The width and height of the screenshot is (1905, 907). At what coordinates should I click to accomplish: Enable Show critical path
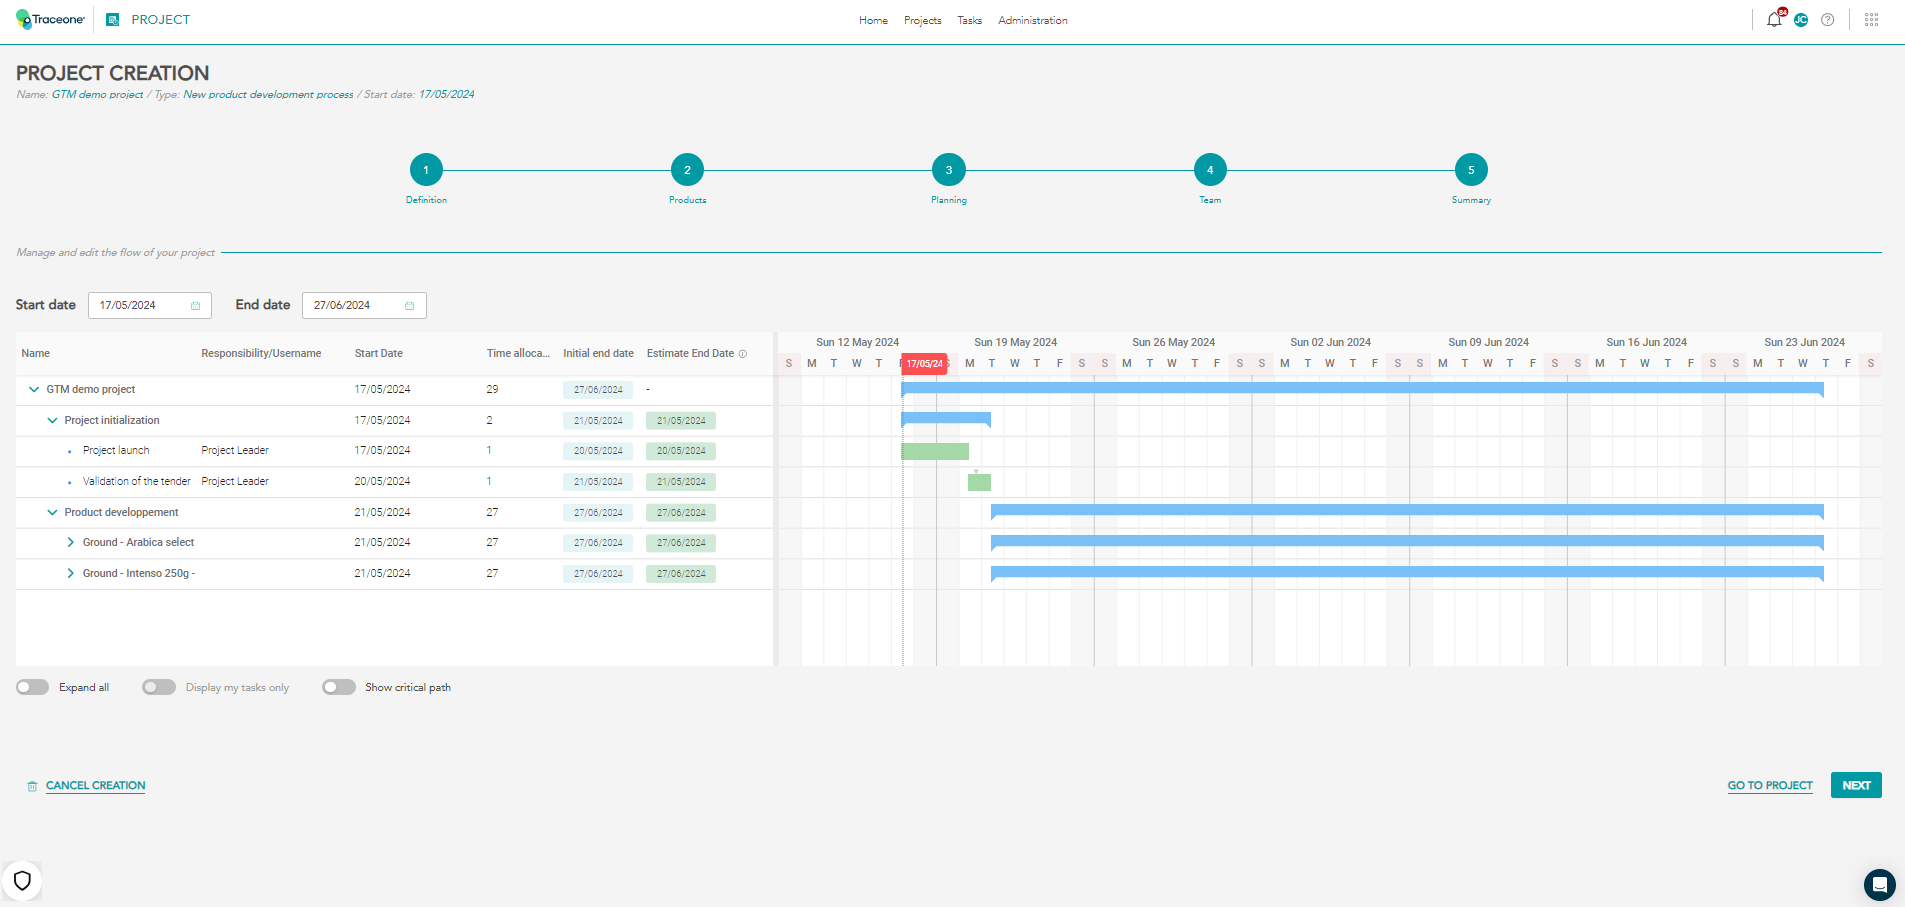click(x=338, y=687)
